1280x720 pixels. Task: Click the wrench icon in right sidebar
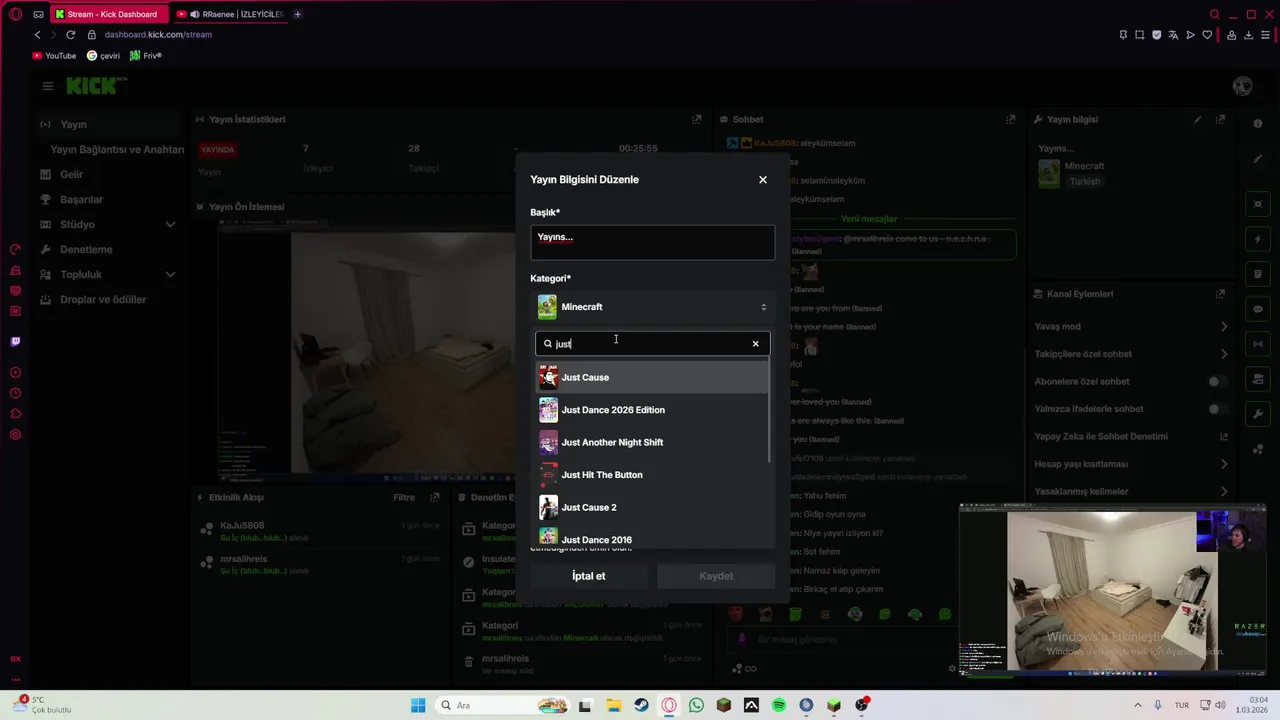click(1258, 413)
